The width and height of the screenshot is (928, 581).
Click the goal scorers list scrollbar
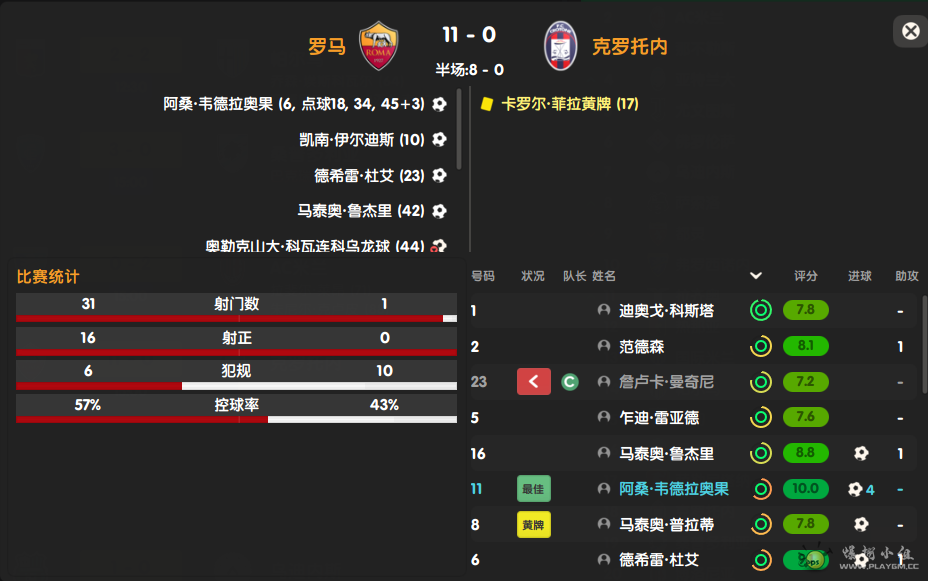click(459, 130)
